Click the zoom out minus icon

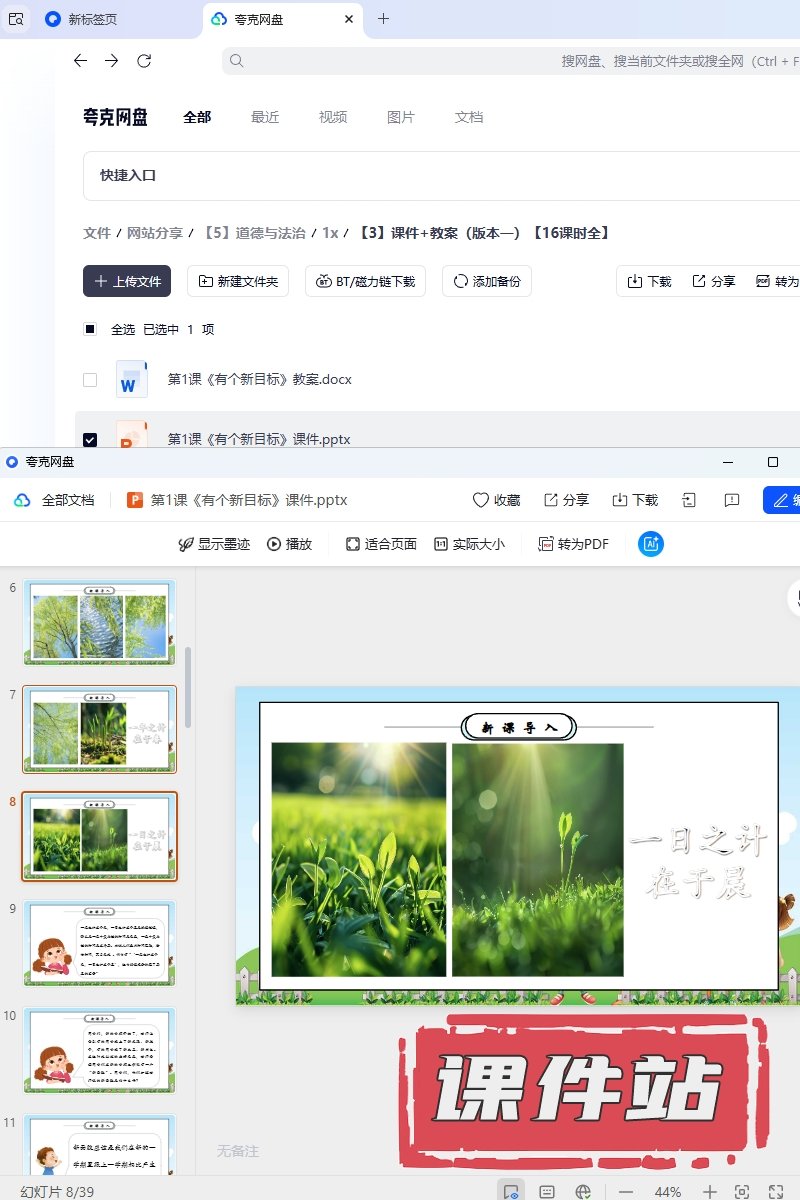coord(626,1192)
